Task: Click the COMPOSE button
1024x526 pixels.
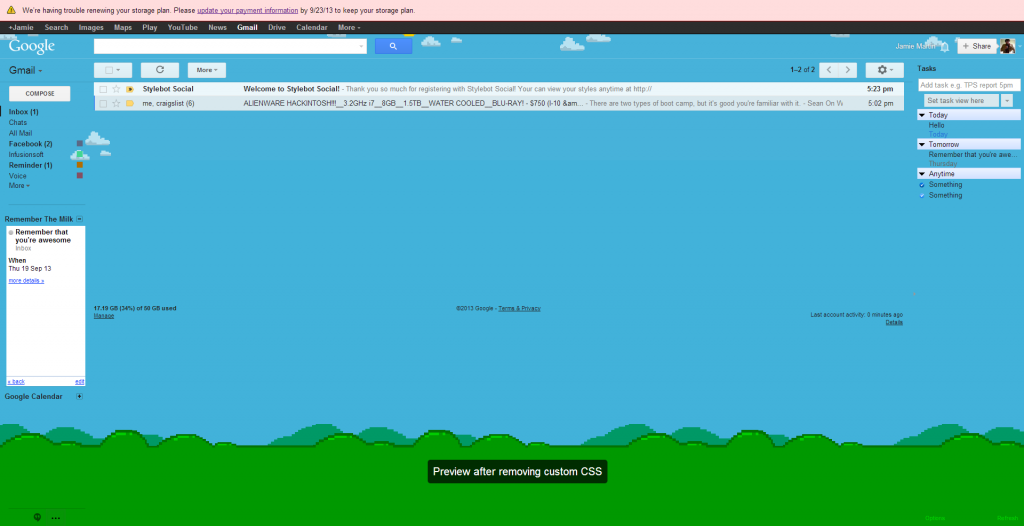Action: pyautogui.click(x=40, y=93)
